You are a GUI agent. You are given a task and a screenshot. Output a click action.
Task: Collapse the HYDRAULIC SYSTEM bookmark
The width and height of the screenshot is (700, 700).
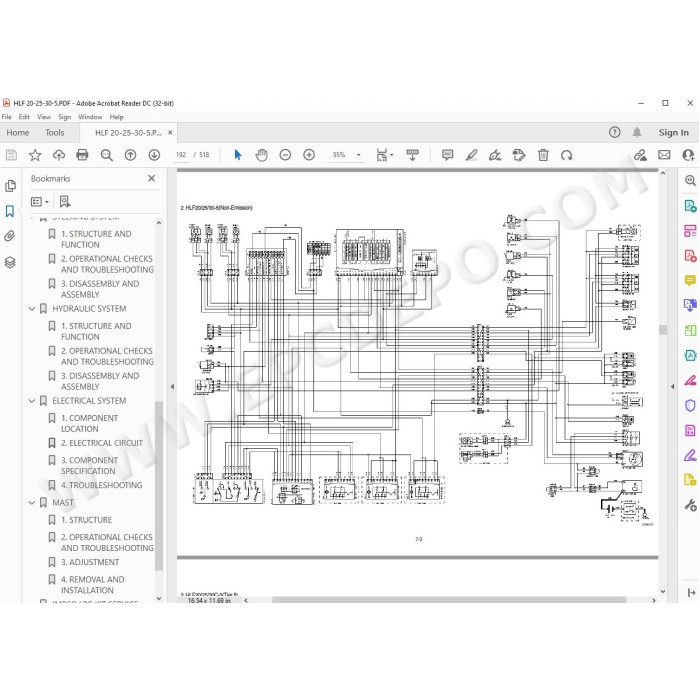[32, 309]
